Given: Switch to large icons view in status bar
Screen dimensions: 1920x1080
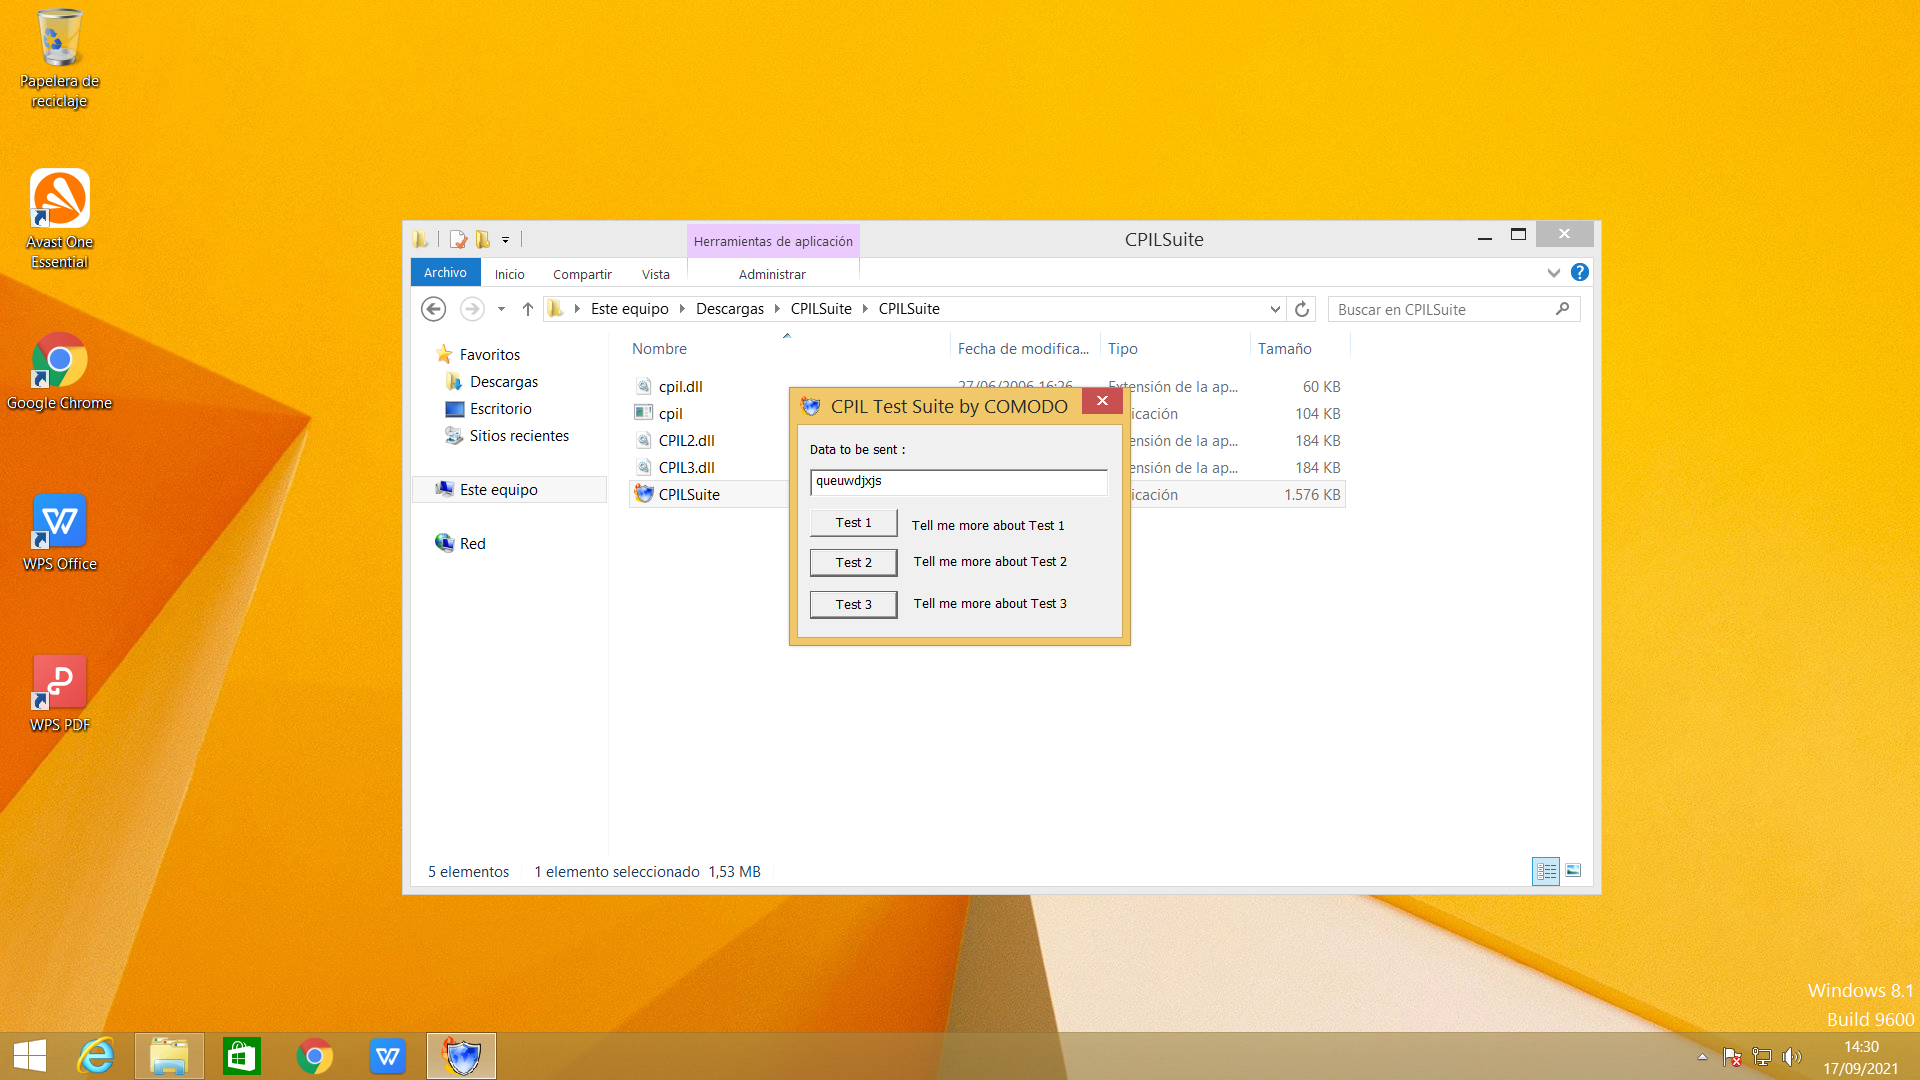Looking at the screenshot, I should [x=1573, y=871].
